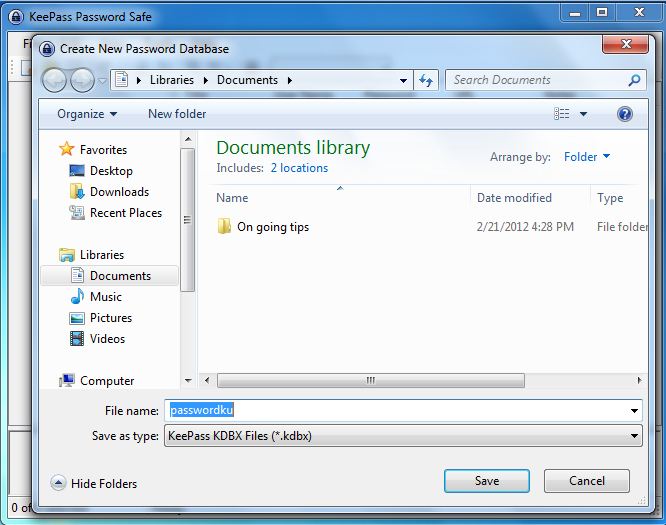Click the Cancel button
This screenshot has height=525, width=666.
[x=587, y=481]
